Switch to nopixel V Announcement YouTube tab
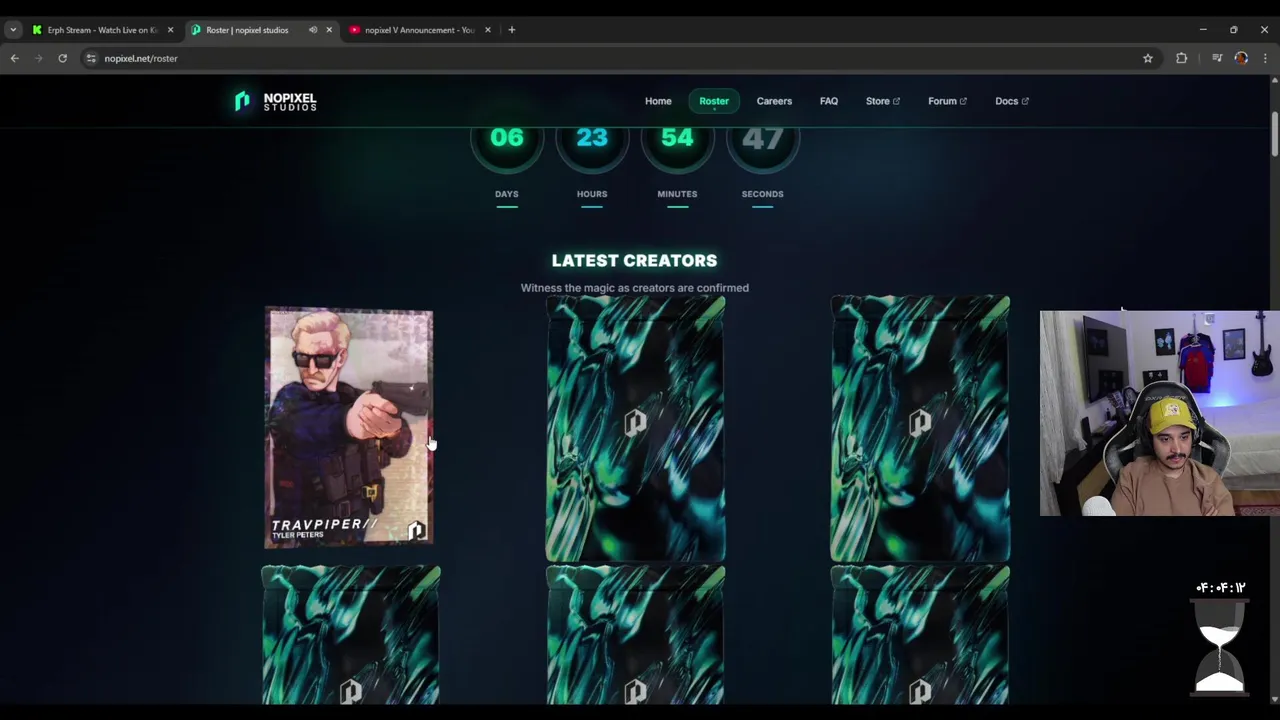Image resolution: width=1280 pixels, height=720 pixels. [420, 30]
